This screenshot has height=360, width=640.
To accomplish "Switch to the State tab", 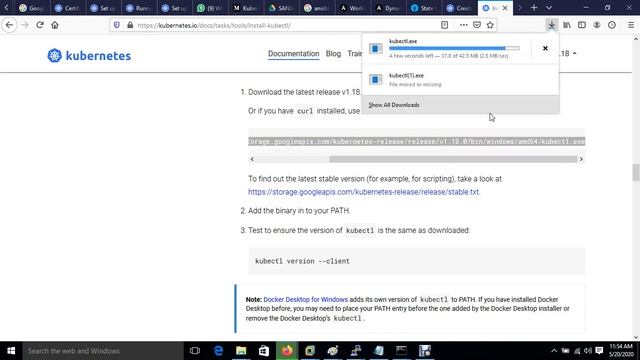I will pos(423,8).
